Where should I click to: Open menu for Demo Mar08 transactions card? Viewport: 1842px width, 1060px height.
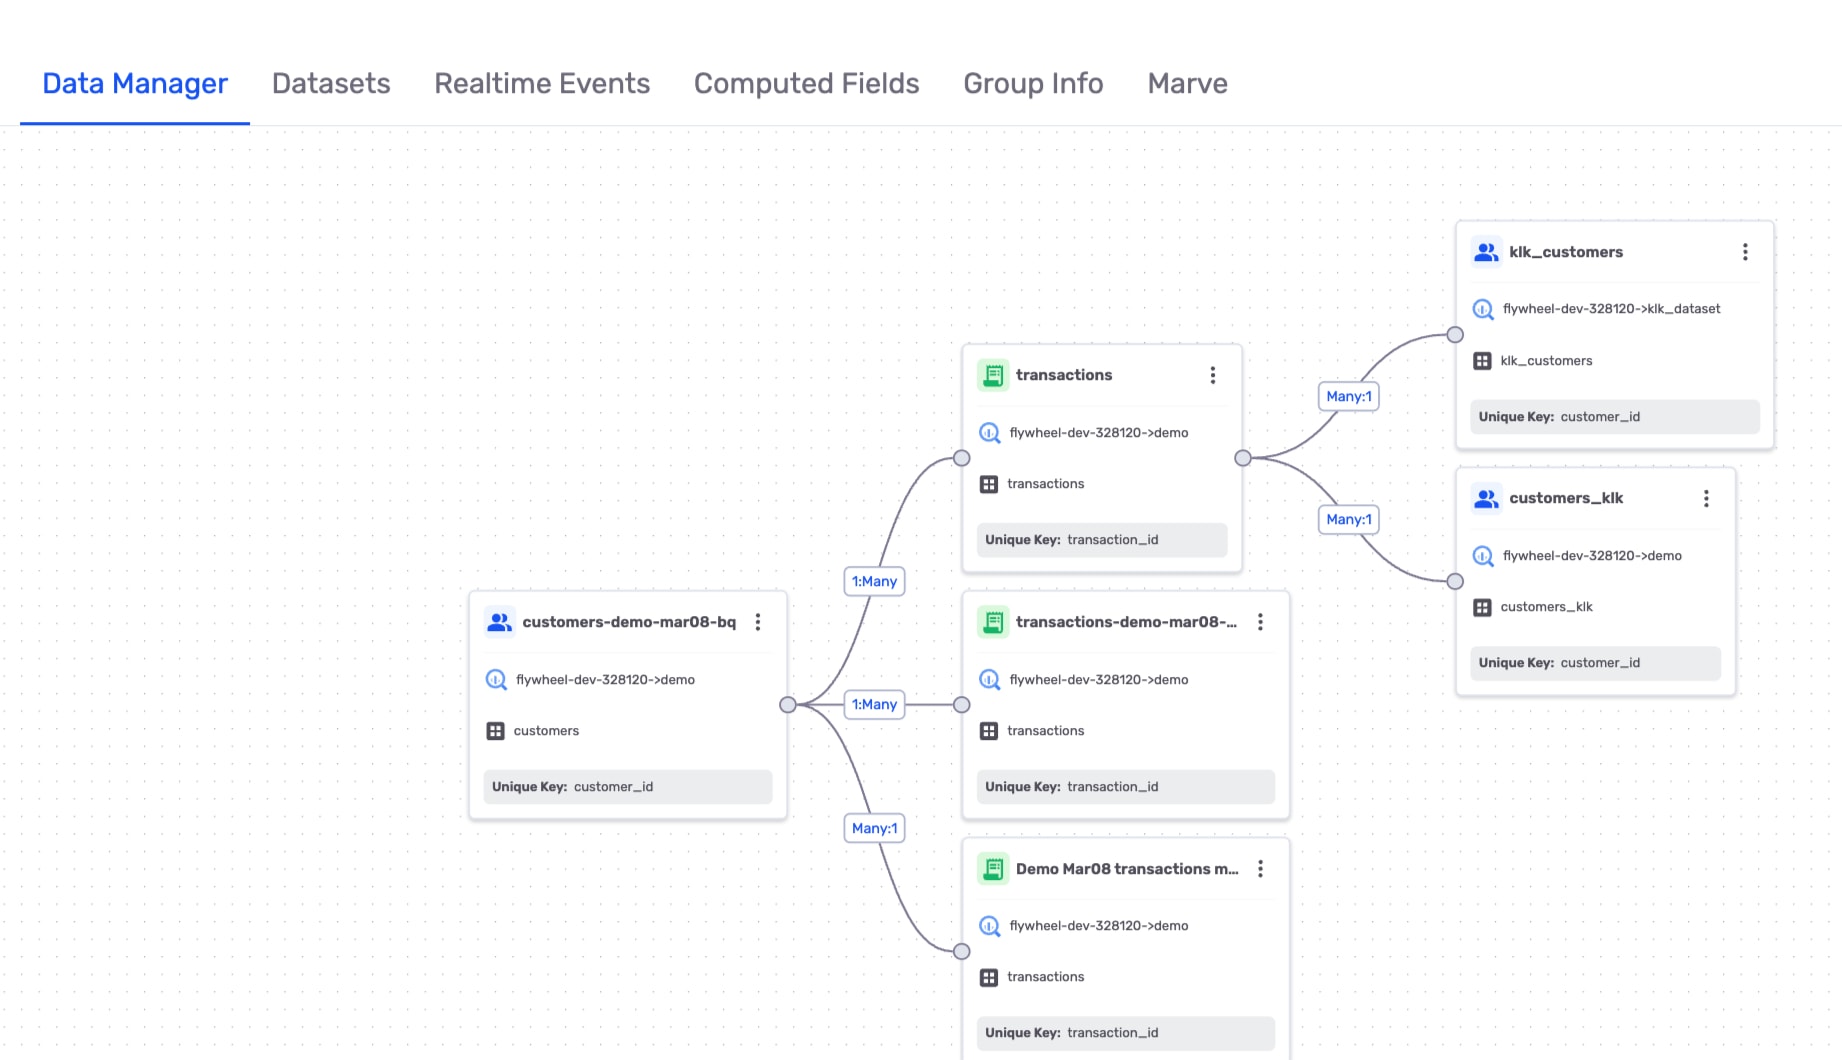tap(1260, 869)
